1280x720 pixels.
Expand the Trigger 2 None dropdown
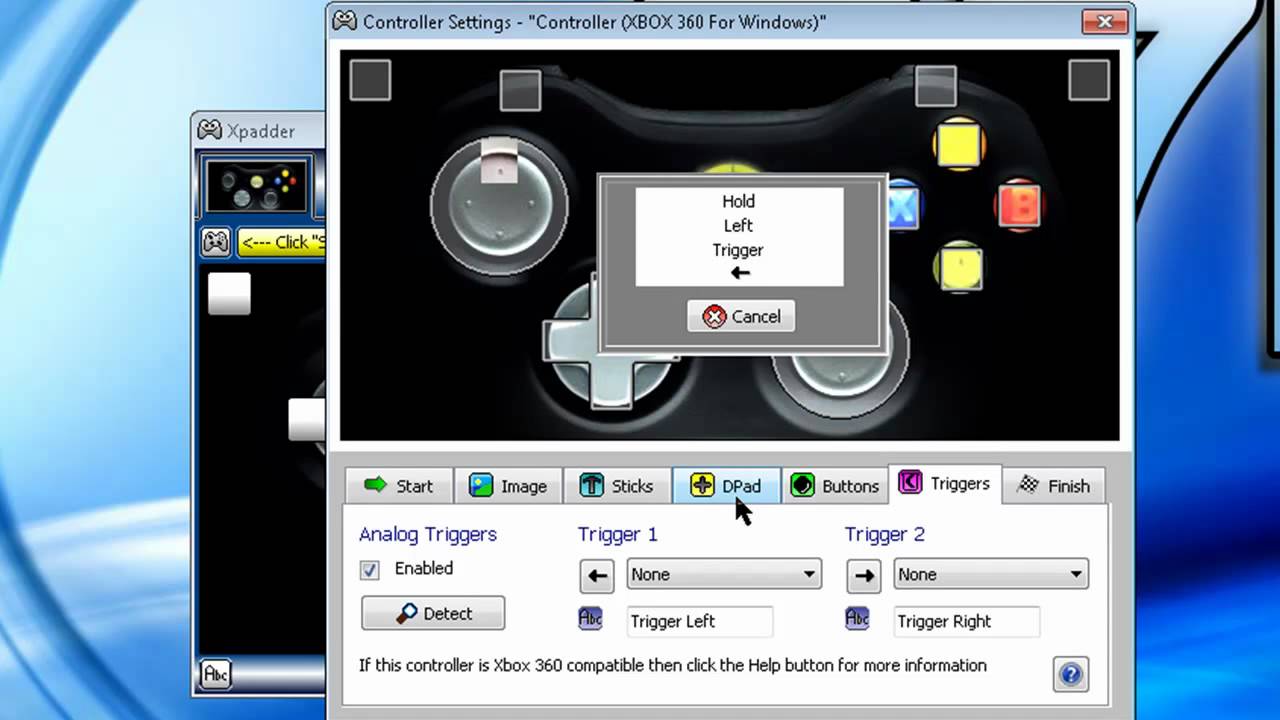(x=991, y=574)
